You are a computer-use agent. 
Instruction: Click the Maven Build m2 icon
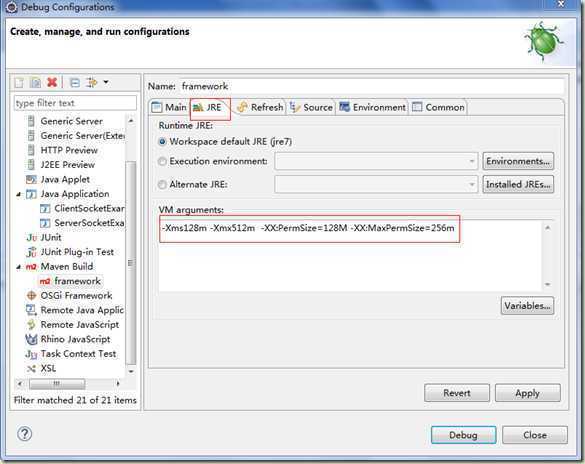coord(31,267)
